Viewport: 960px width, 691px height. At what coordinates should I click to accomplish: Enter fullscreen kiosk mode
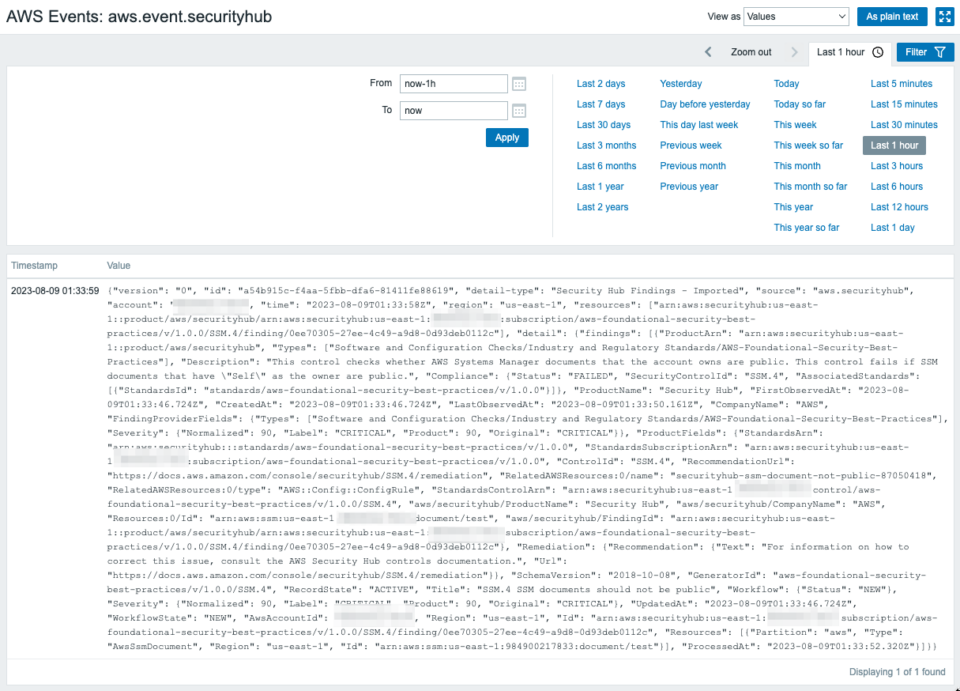pos(944,16)
